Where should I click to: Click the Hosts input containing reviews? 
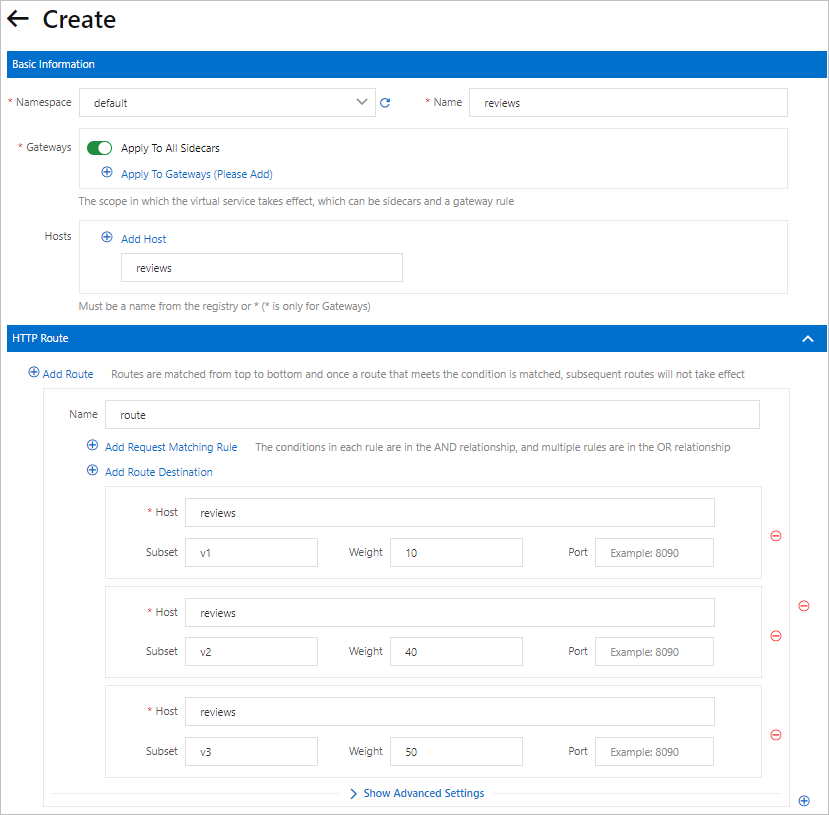(x=262, y=267)
